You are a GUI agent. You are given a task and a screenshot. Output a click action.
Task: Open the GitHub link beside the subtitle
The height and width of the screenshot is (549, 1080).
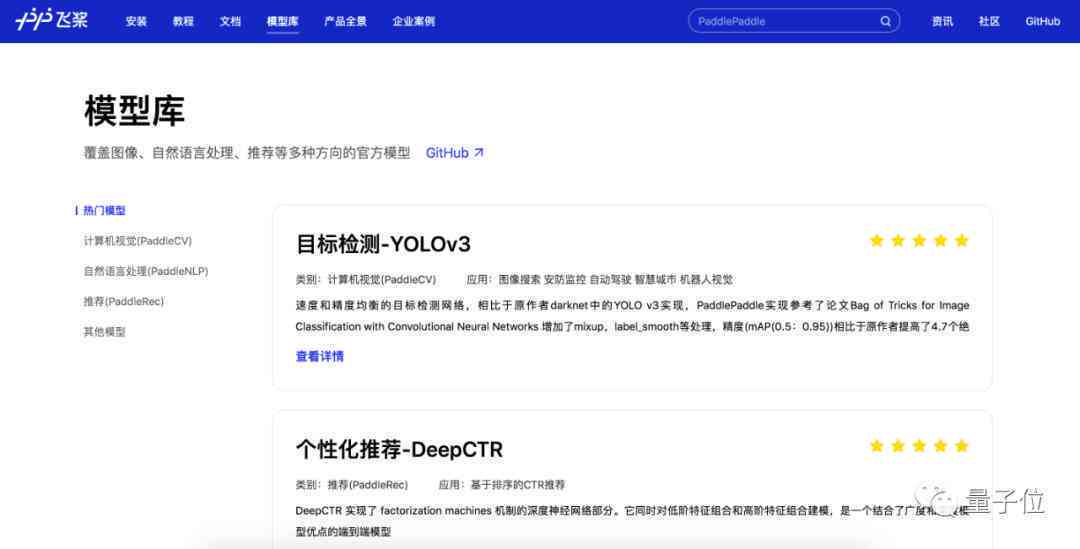[455, 153]
